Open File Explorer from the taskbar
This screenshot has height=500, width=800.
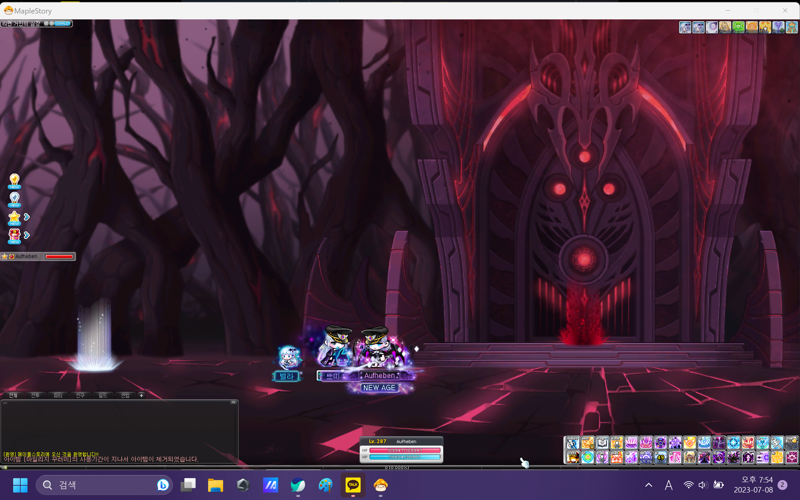pos(215,485)
